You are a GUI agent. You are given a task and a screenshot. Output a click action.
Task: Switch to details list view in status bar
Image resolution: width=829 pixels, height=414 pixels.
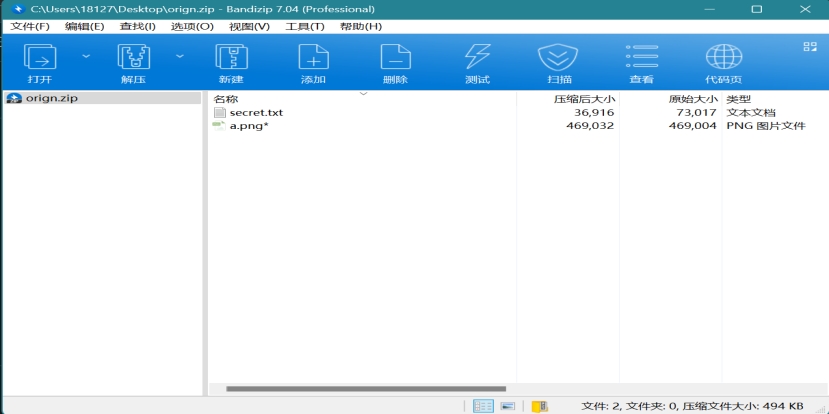coord(484,406)
